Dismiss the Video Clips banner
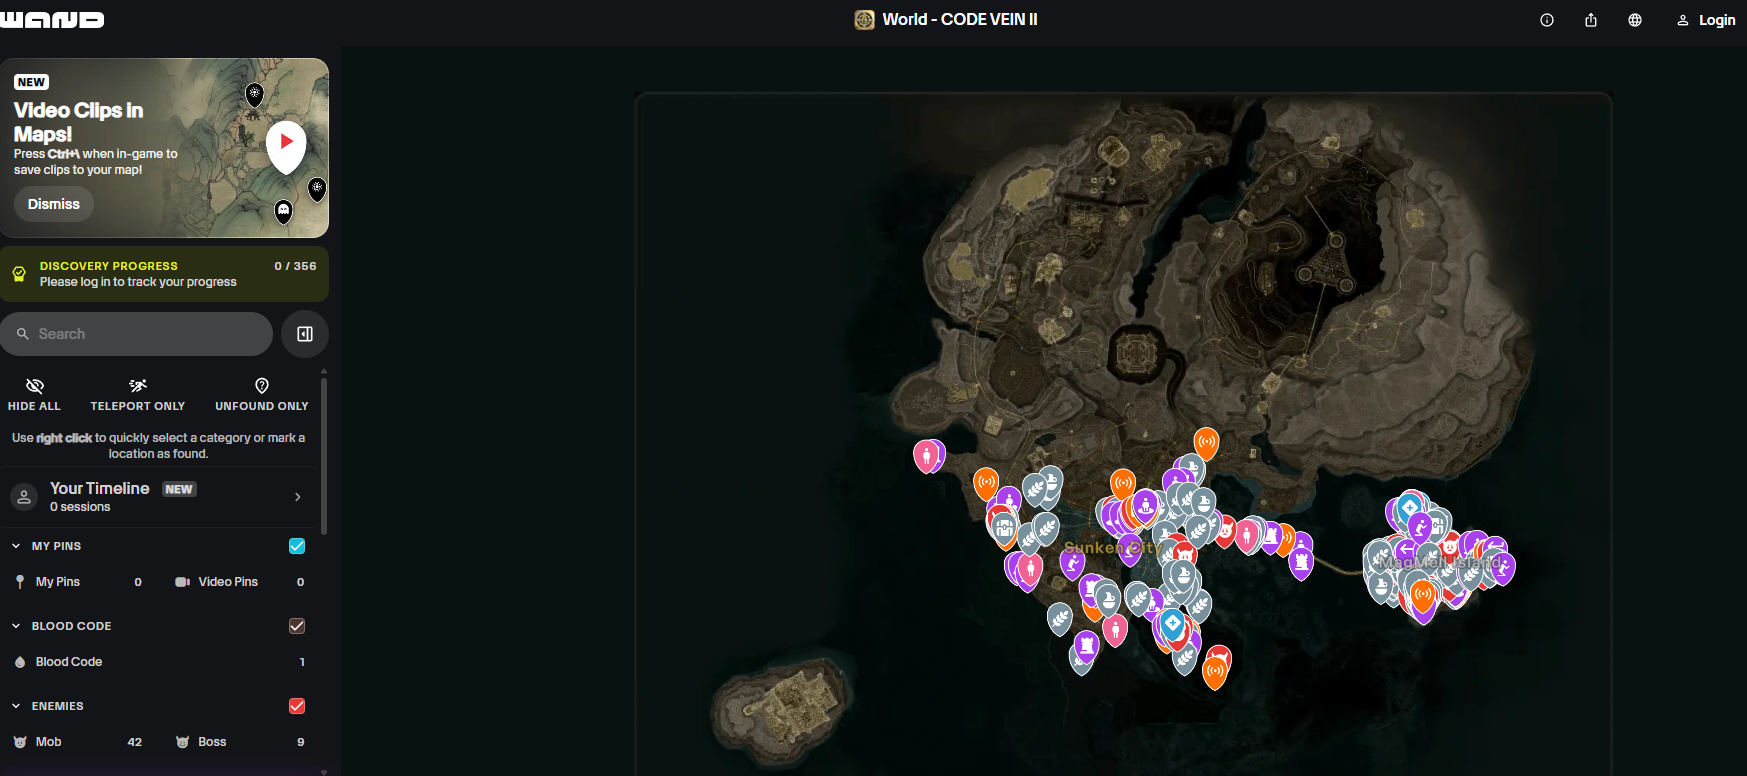1747x776 pixels. [x=54, y=204]
